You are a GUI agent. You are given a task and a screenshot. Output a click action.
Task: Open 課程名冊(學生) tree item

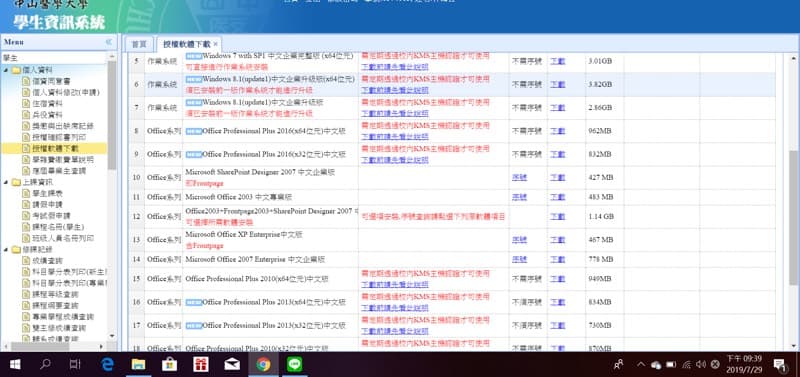58,227
